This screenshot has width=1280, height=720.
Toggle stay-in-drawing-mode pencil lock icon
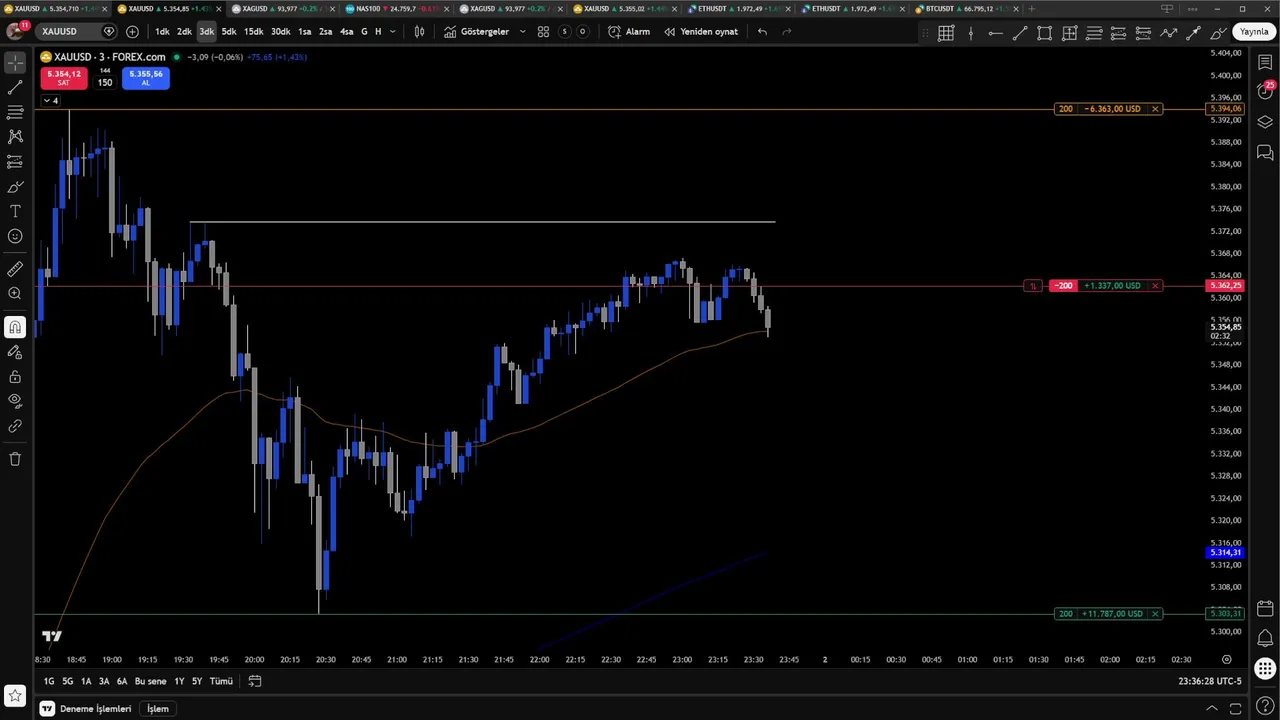tap(15, 352)
